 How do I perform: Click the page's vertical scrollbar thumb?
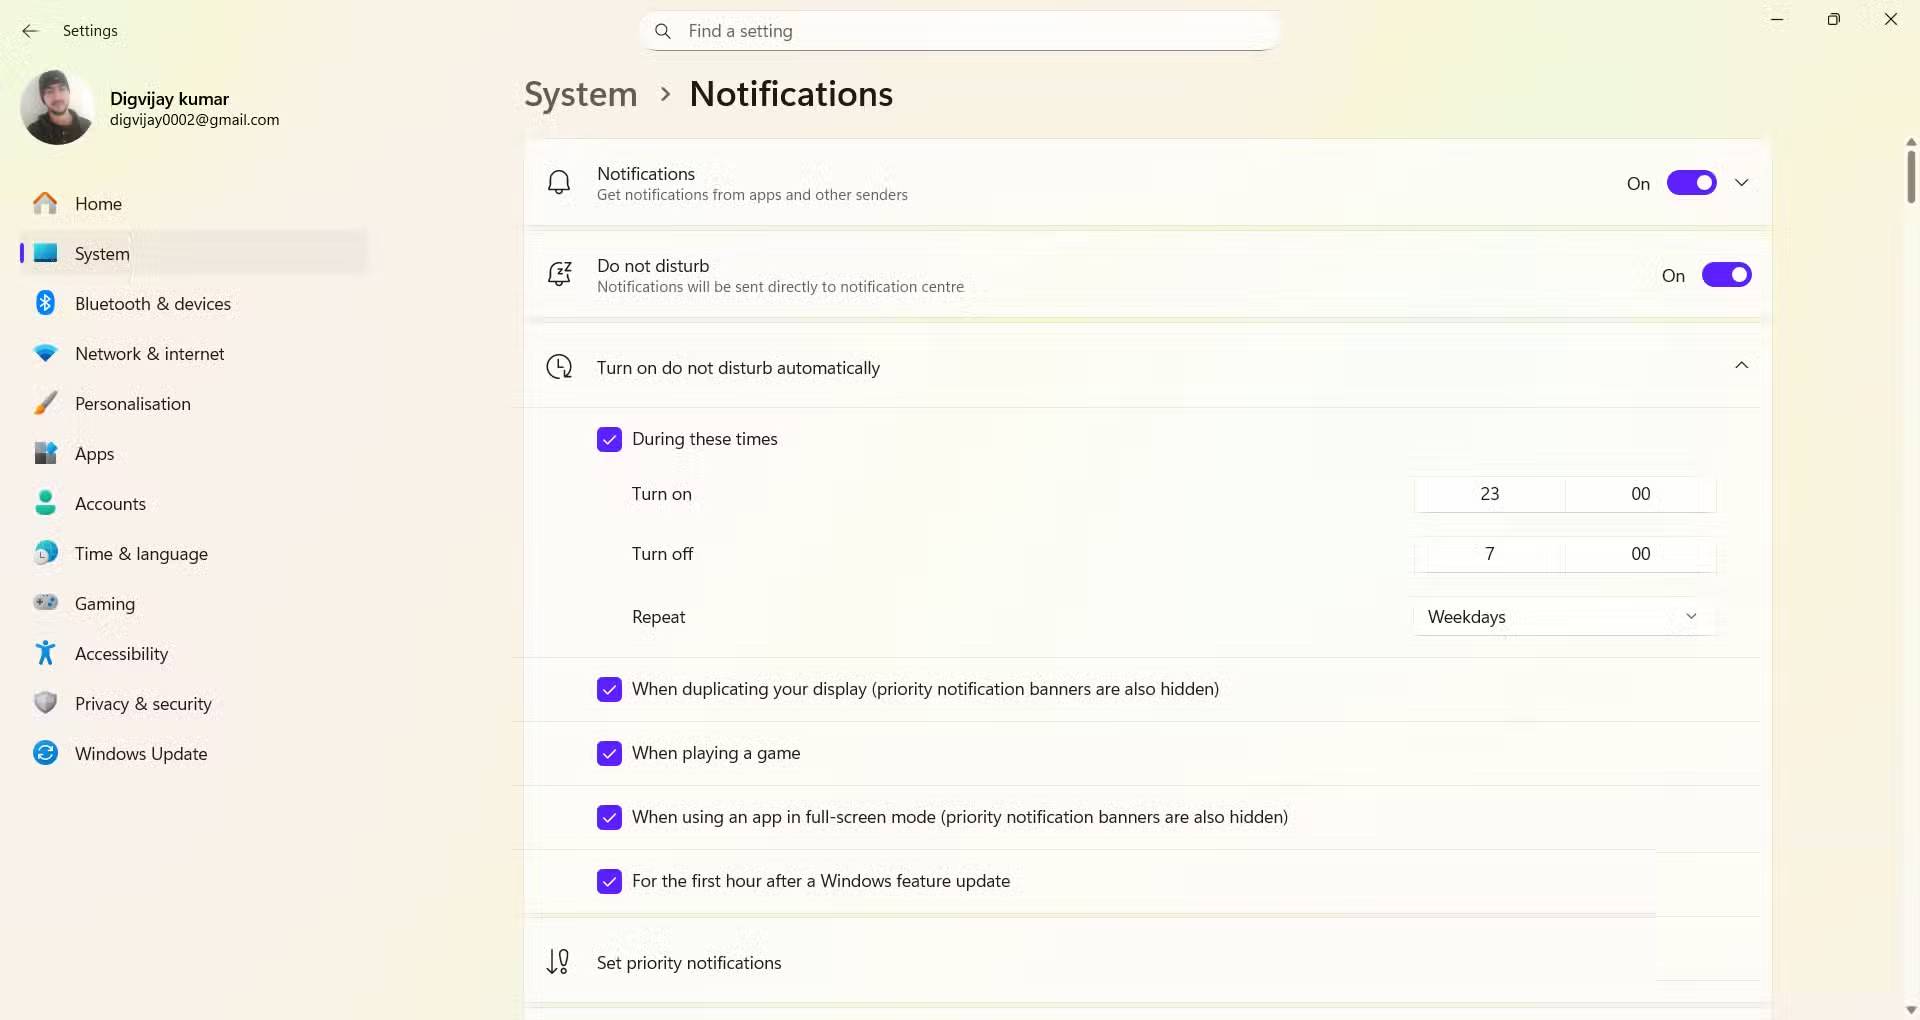[1911, 176]
